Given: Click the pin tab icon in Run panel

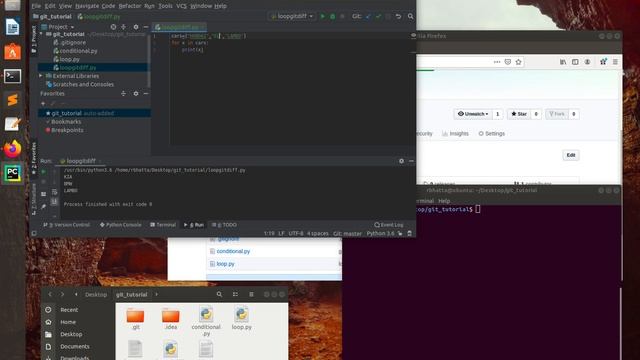Looking at the screenshot, I should click(x=44, y=207).
